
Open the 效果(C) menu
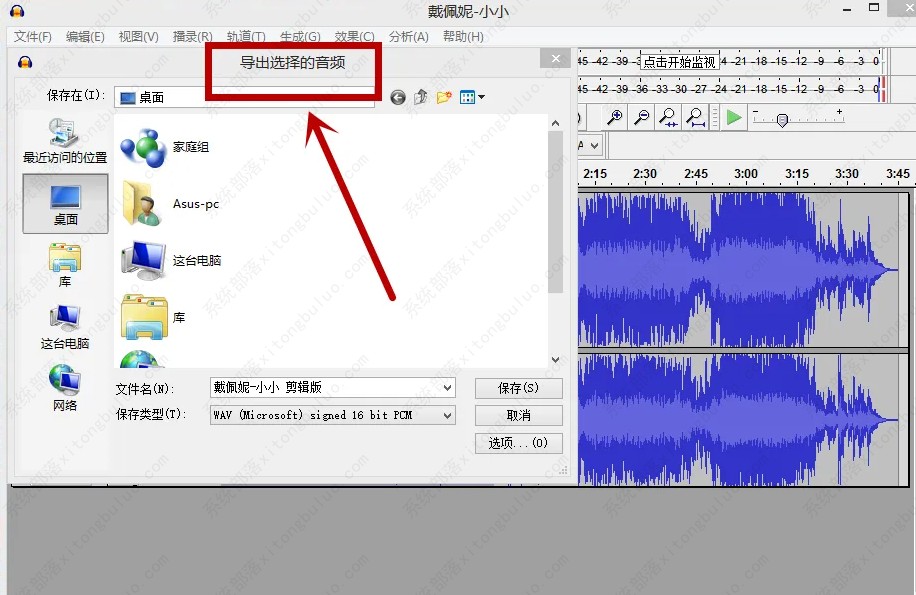354,37
